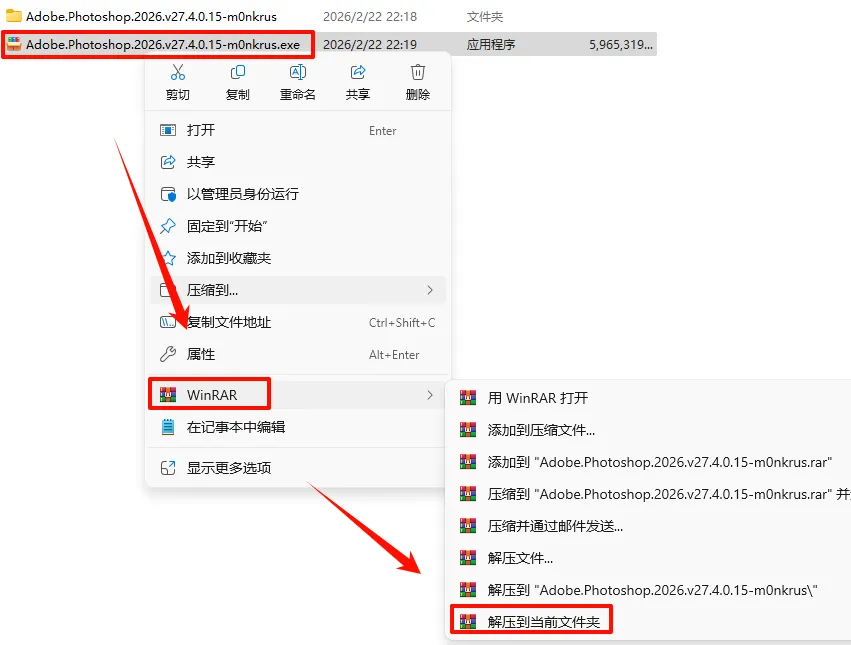Click the wrench icon for 属性
Image resolution: width=851 pixels, height=645 pixels.
(x=168, y=354)
